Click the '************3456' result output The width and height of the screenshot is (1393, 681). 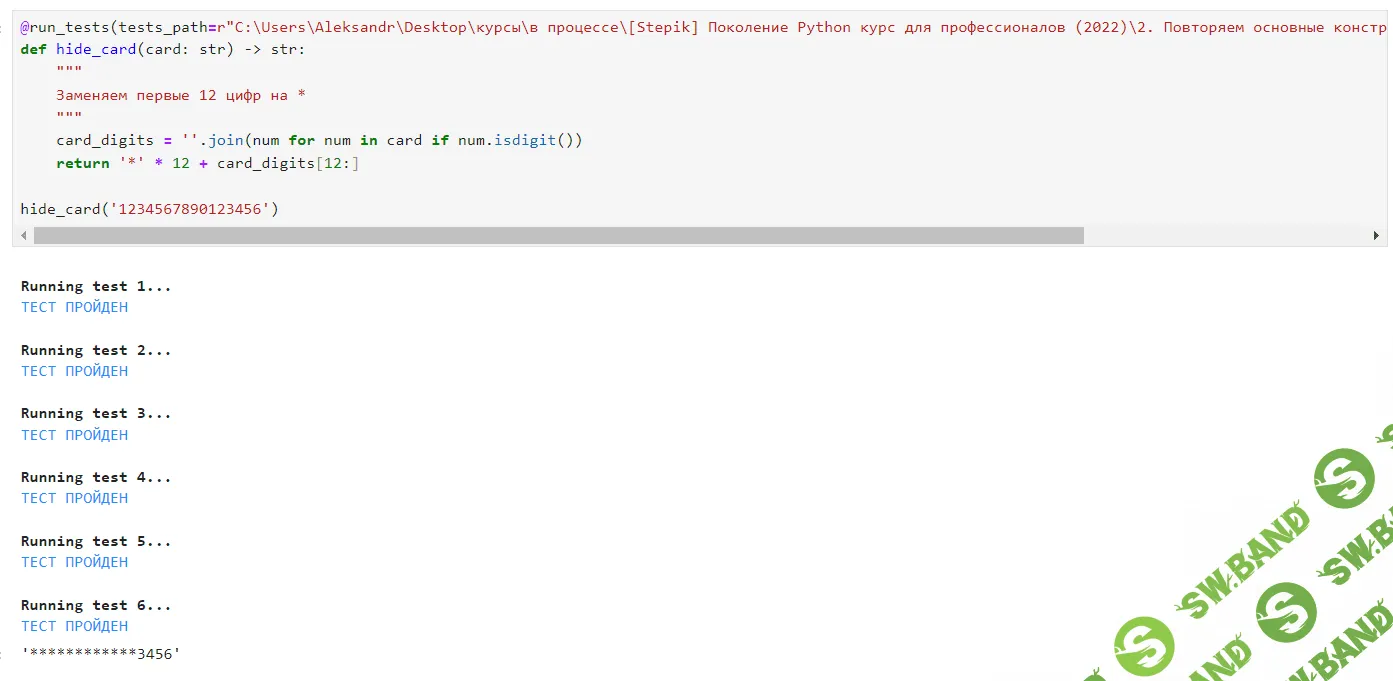click(101, 654)
